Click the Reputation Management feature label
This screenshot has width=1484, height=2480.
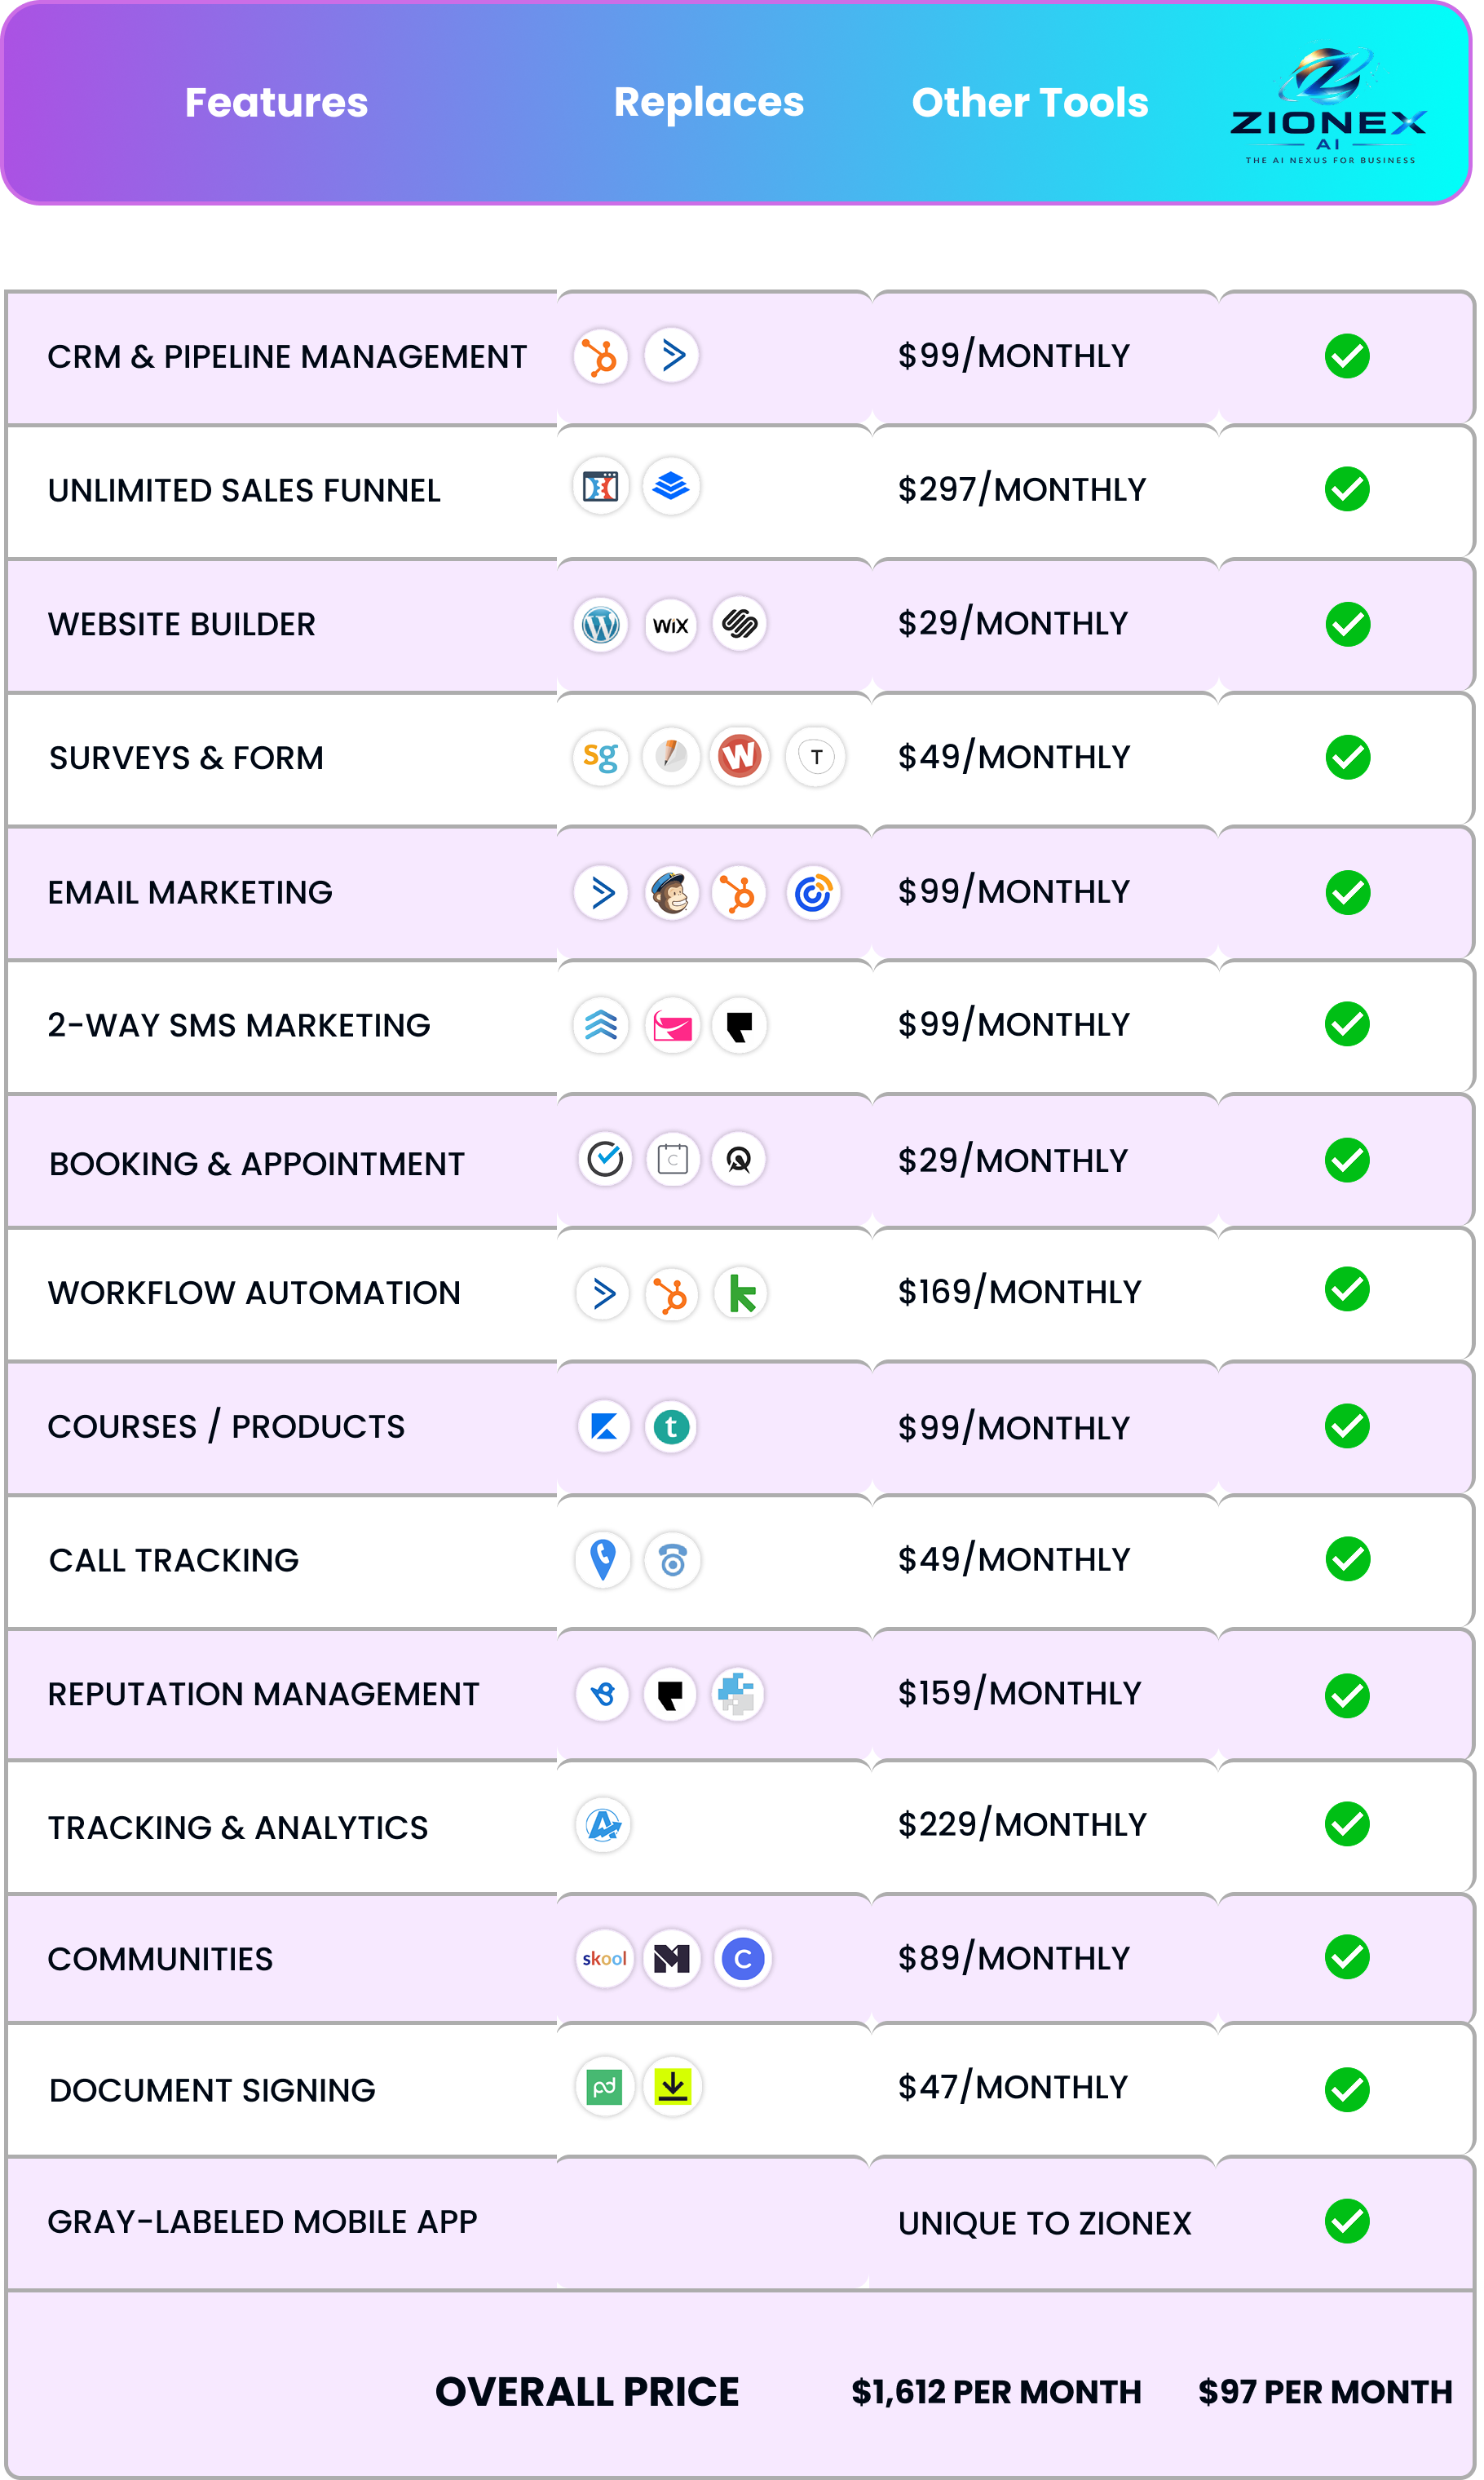[x=263, y=1694]
